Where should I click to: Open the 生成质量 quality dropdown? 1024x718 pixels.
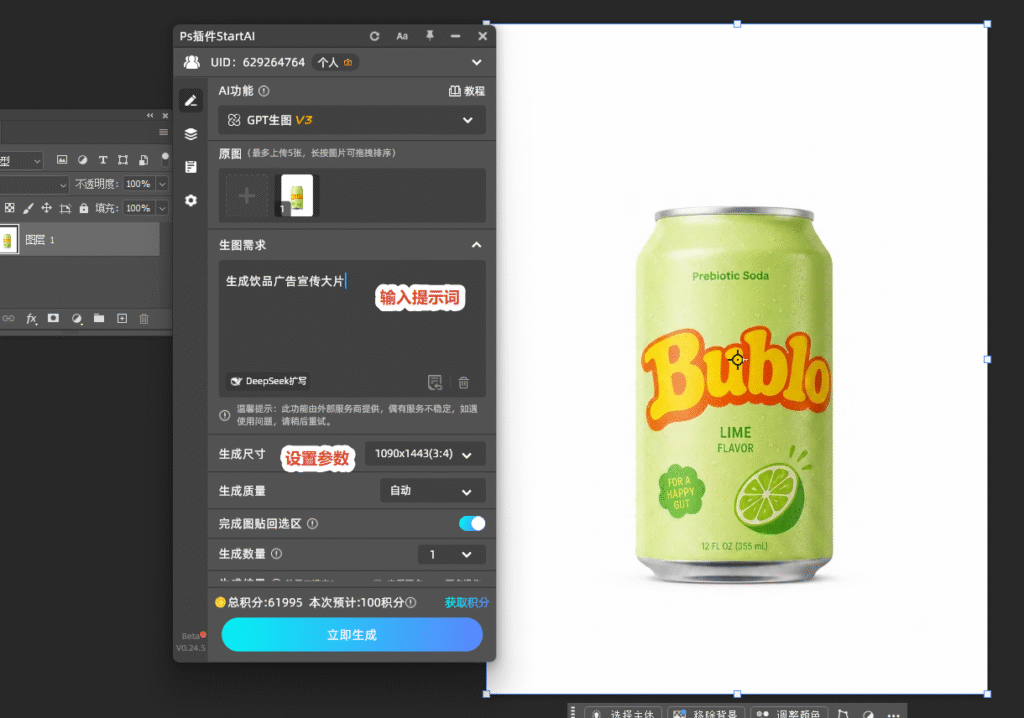tap(432, 491)
